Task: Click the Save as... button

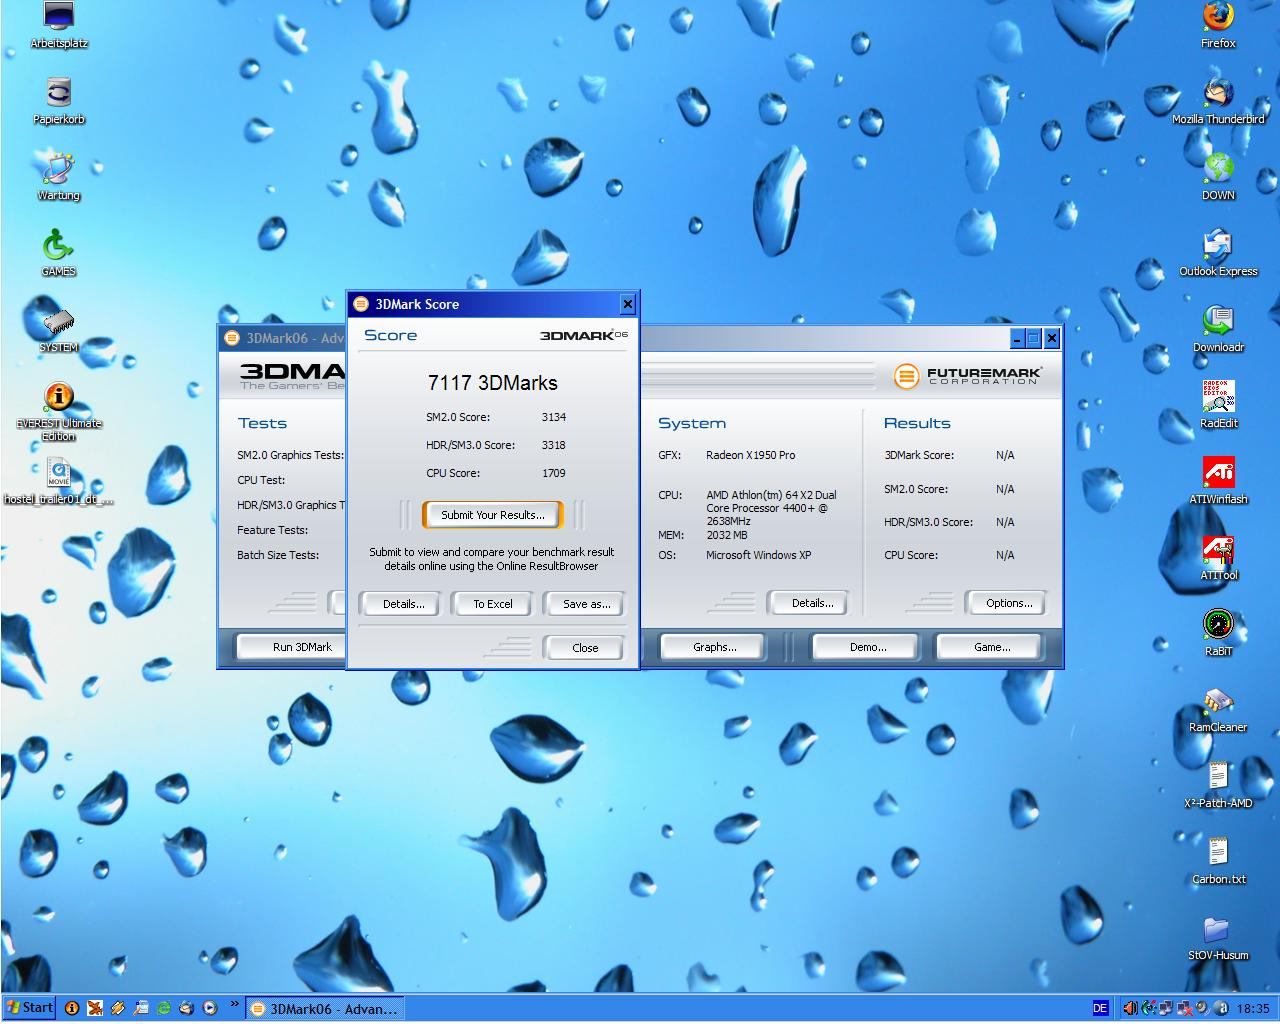Action: click(586, 604)
